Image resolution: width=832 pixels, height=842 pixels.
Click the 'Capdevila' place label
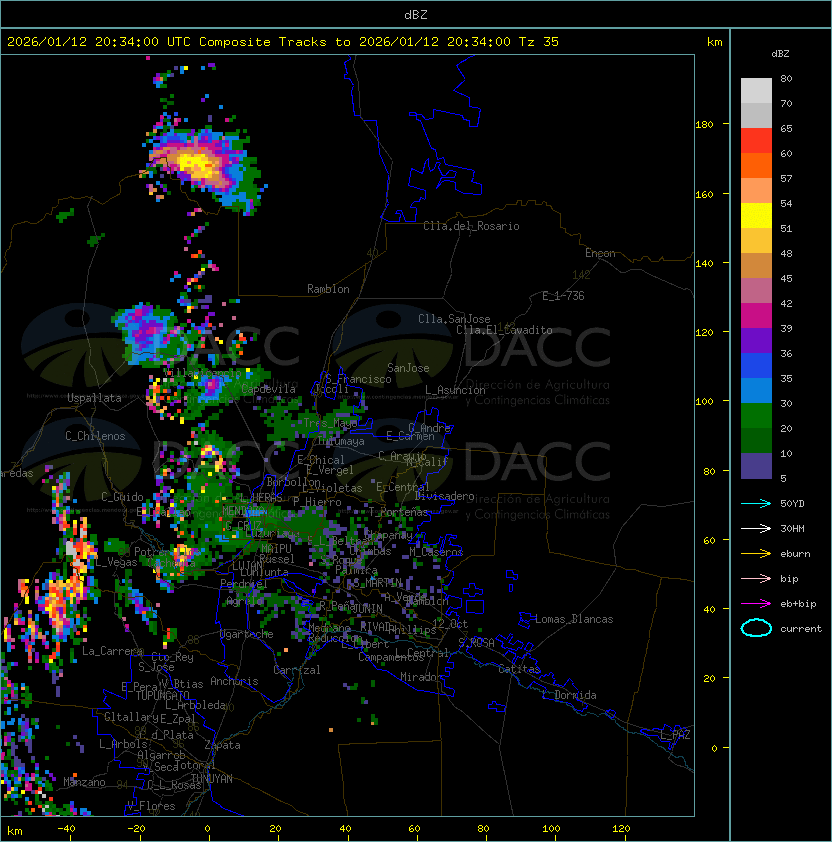pos(268,389)
